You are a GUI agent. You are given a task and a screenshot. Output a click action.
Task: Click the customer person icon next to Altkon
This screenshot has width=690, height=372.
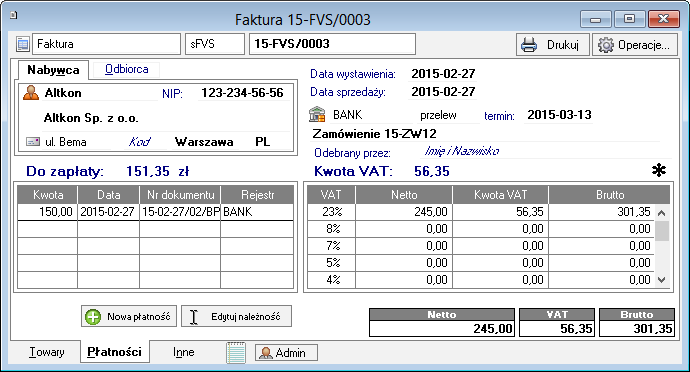(x=31, y=93)
